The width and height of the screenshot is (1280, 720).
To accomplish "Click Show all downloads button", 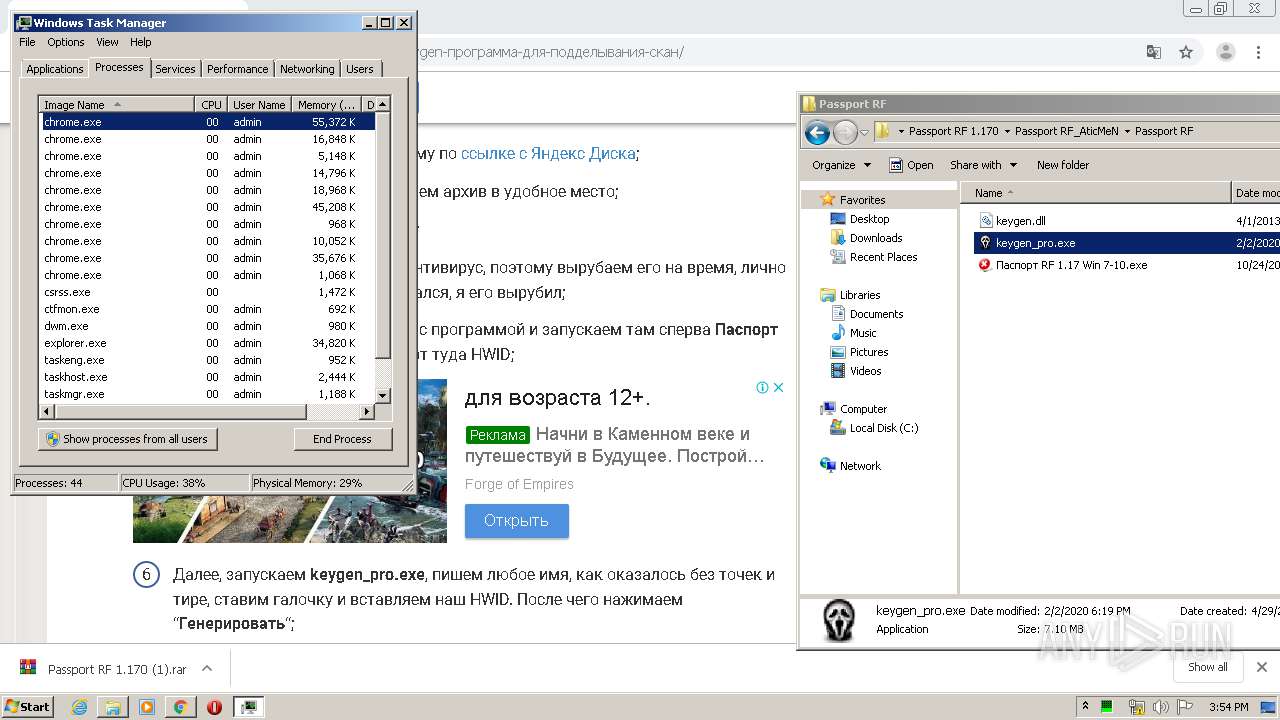I will coord(1207,667).
